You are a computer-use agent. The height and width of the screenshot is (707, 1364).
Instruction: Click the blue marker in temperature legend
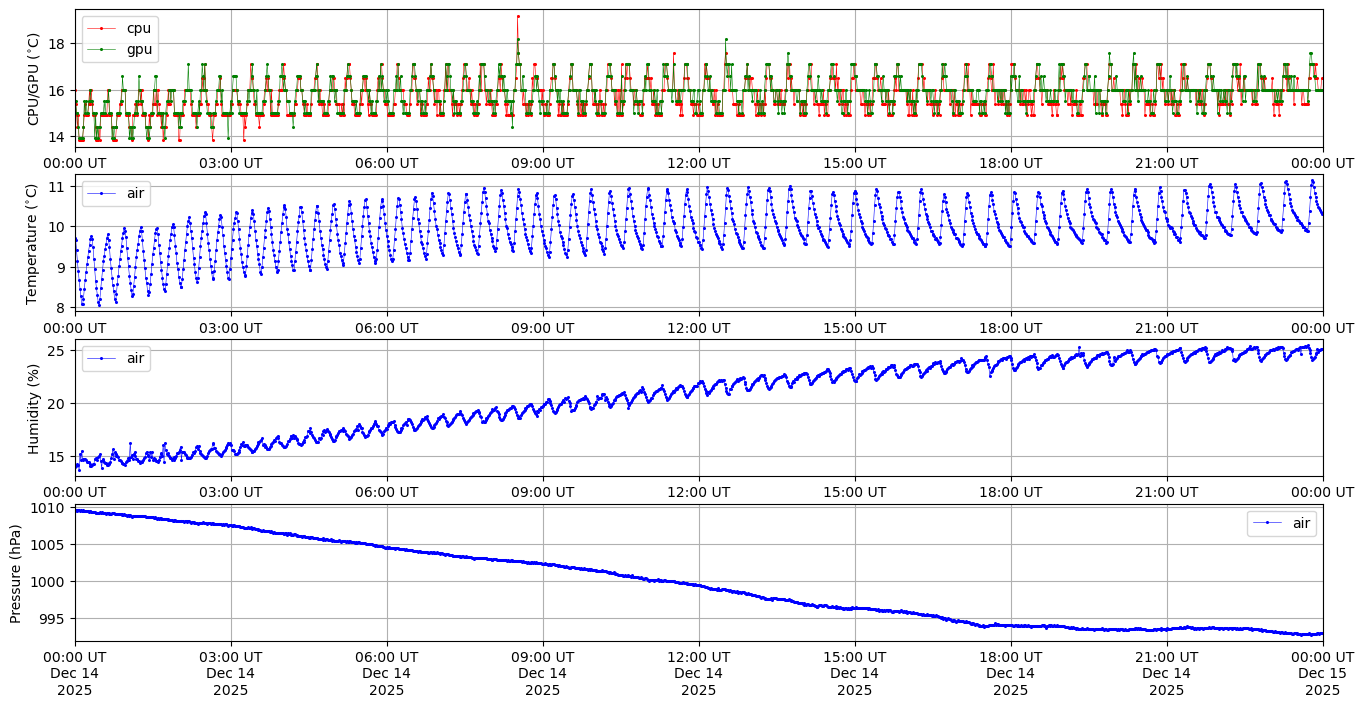pyautogui.click(x=101, y=194)
